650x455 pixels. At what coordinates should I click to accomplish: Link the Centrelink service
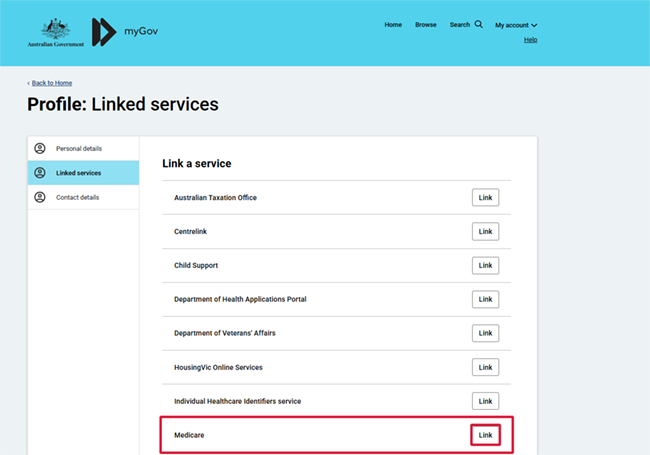point(485,232)
